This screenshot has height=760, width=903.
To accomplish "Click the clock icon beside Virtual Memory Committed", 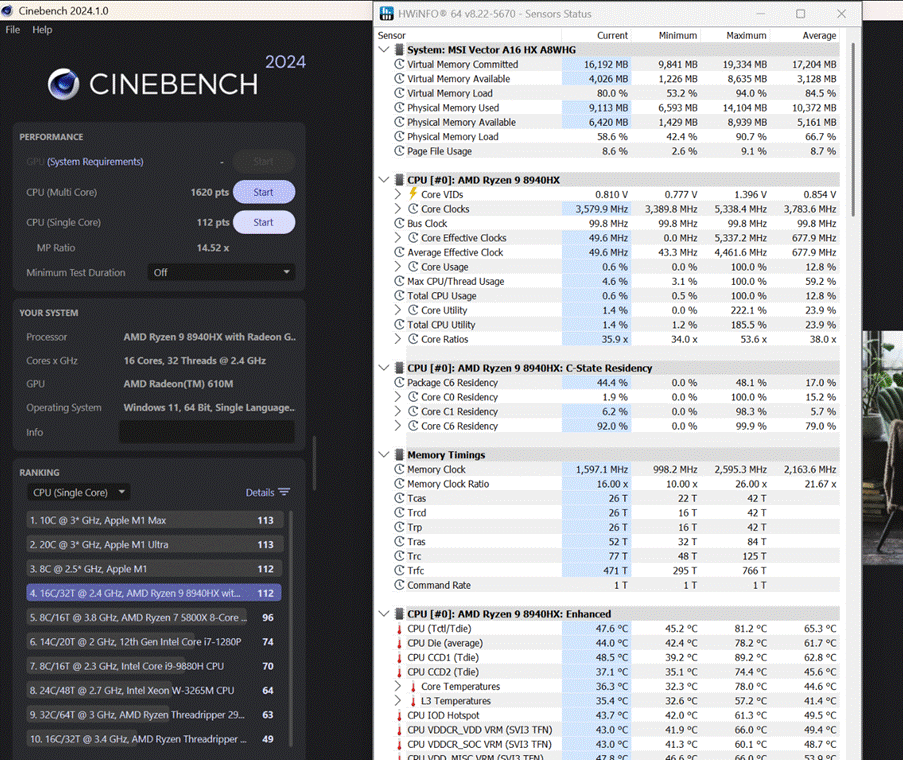I will tap(399, 64).
